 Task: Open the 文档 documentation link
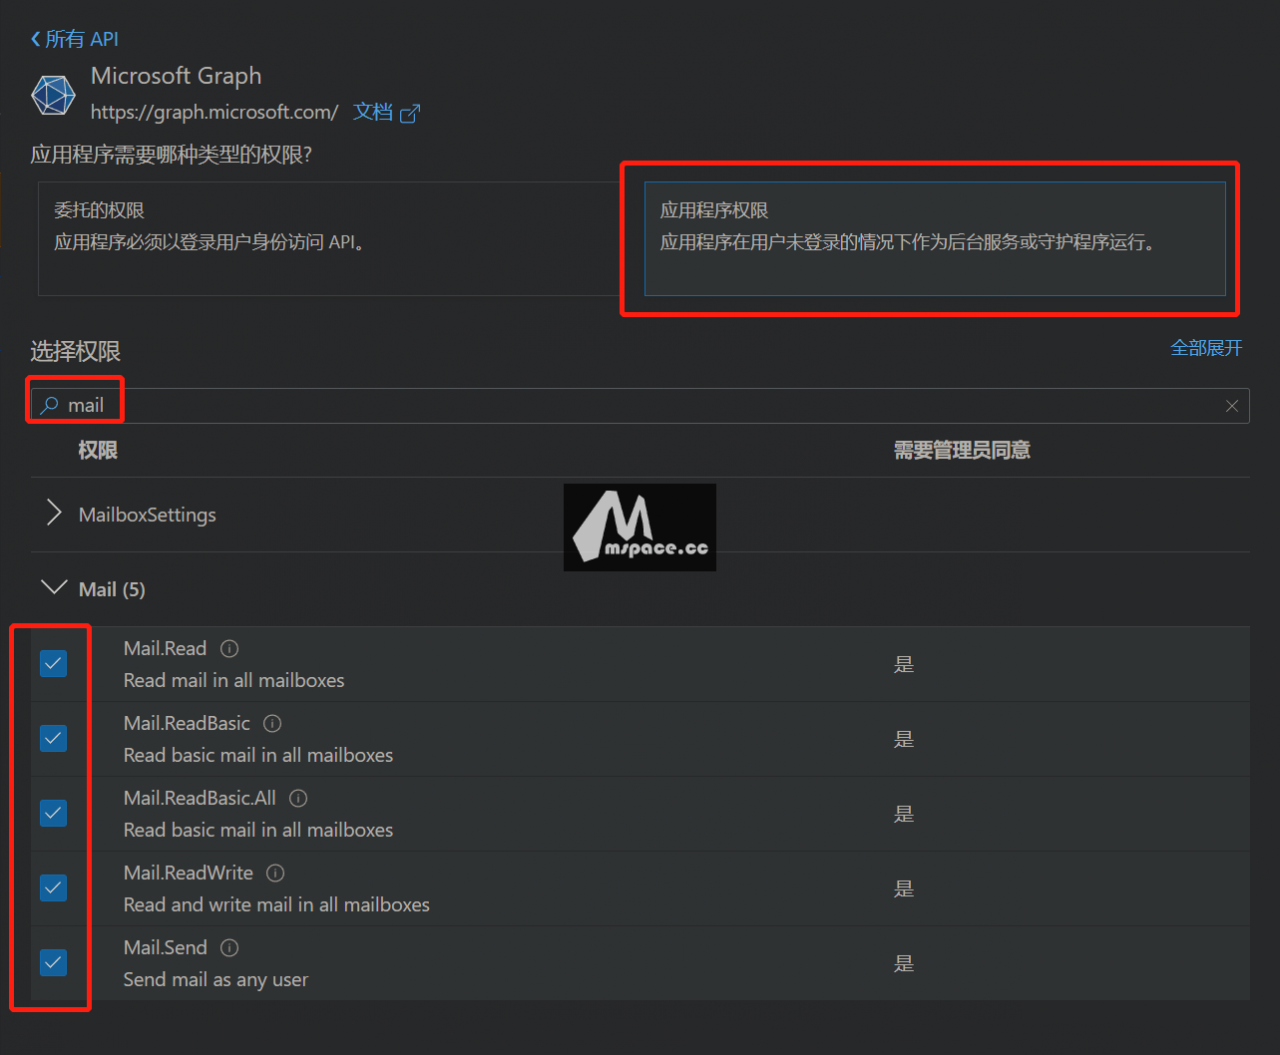tap(372, 112)
